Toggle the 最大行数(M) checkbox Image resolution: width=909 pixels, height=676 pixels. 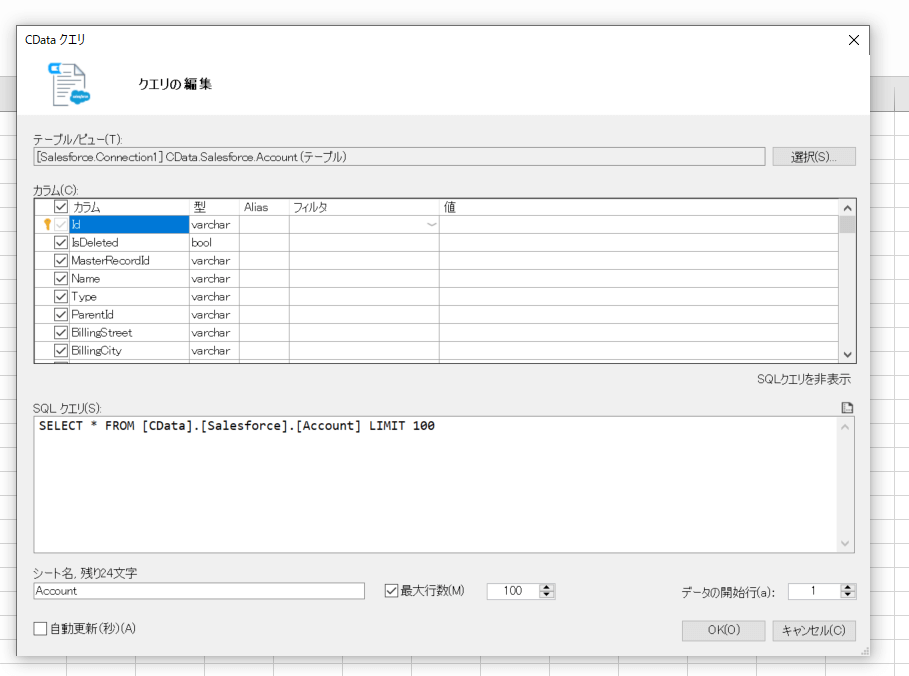point(391,591)
